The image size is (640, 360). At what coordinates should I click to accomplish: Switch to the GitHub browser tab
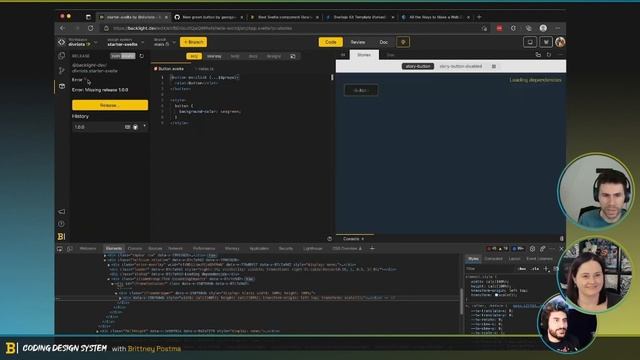209,17
